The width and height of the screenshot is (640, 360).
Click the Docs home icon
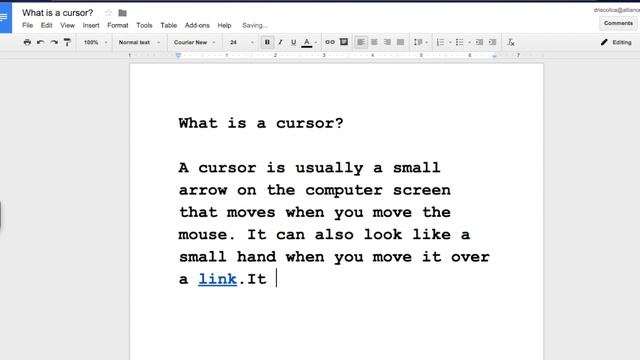point(5,18)
